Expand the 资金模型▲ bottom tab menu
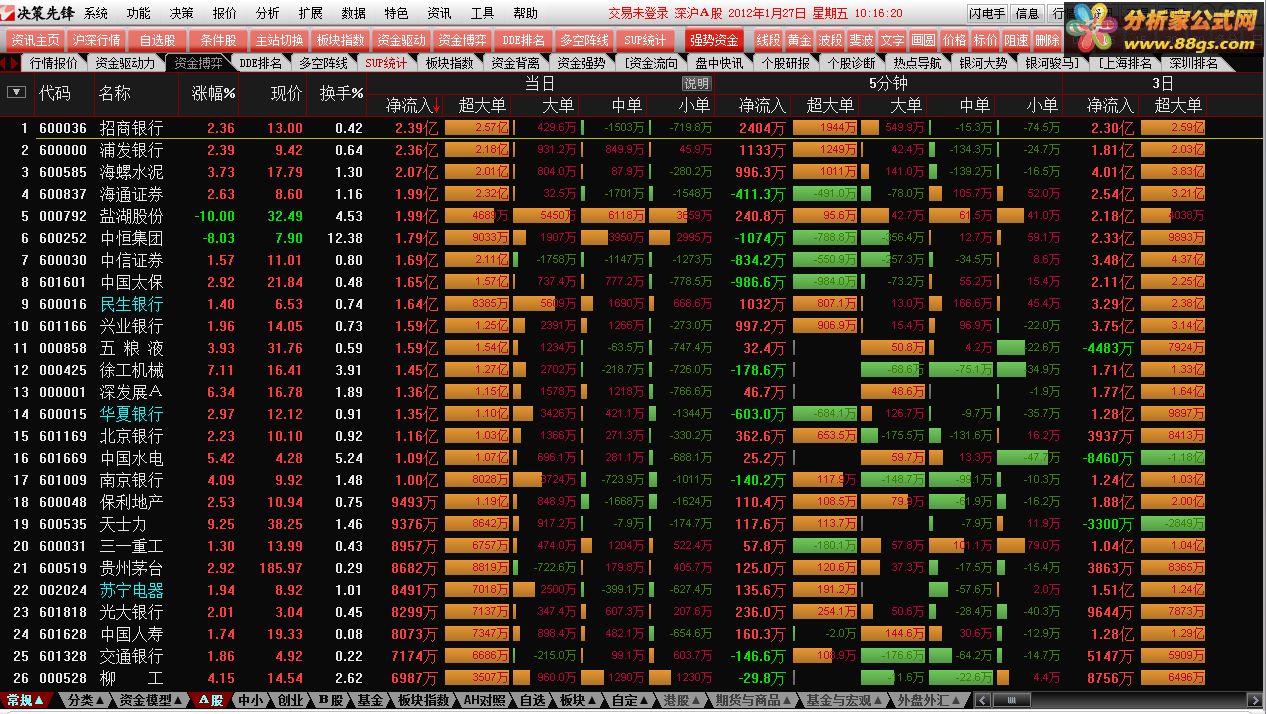The width and height of the screenshot is (1266, 714). pyautogui.click(x=152, y=700)
